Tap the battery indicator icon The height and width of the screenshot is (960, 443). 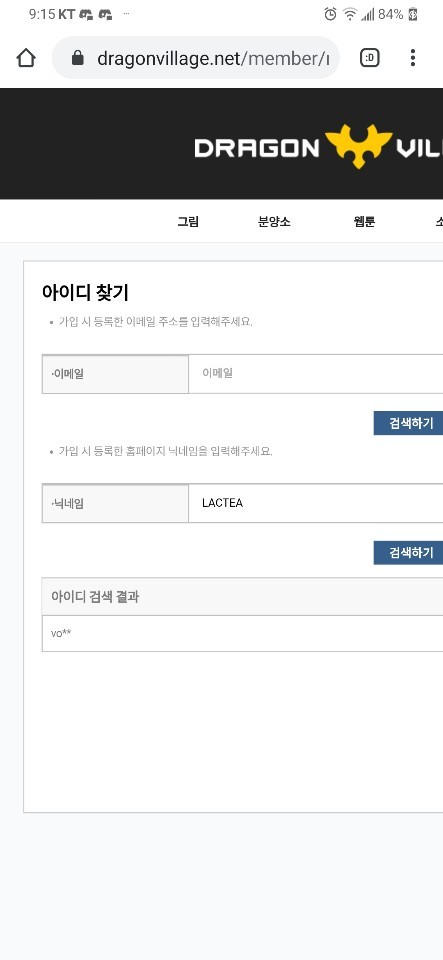click(413, 14)
